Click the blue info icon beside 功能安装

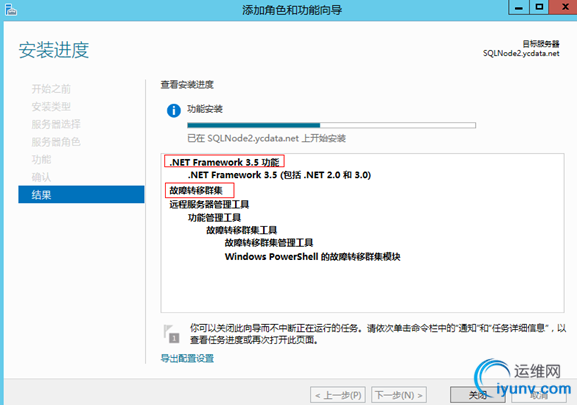[x=174, y=110]
